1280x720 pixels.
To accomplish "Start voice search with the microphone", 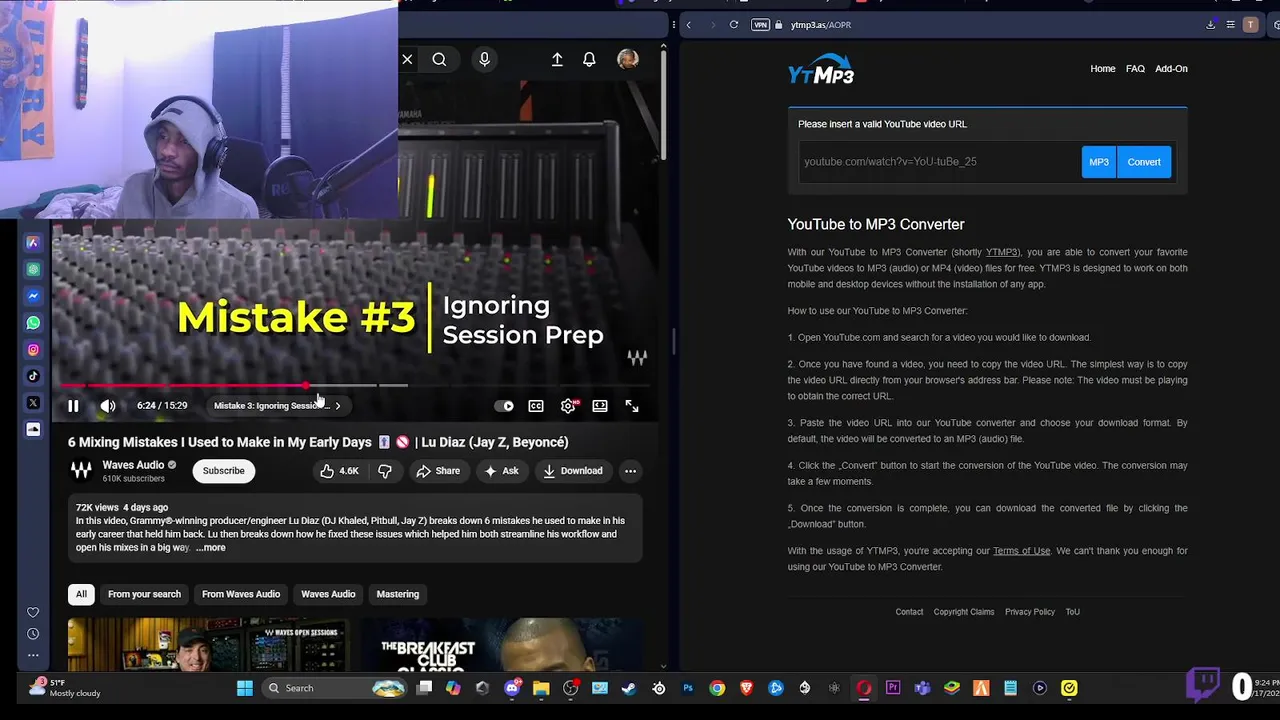I will click(484, 60).
